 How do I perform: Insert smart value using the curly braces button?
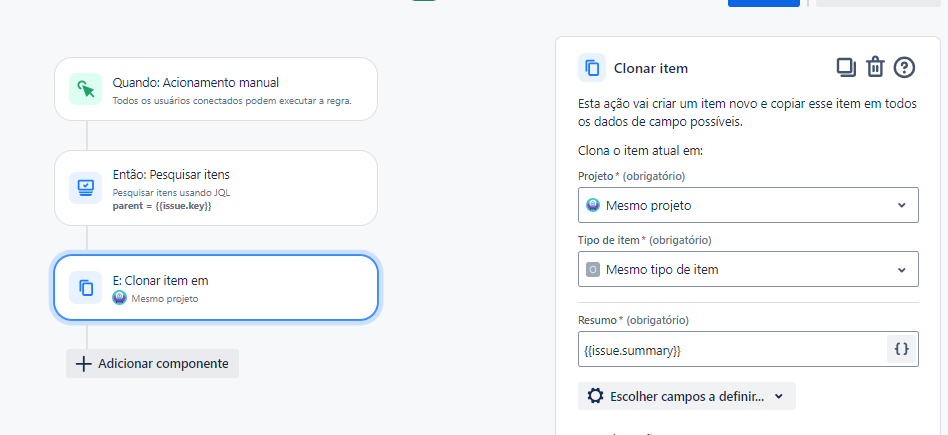pos(901,349)
